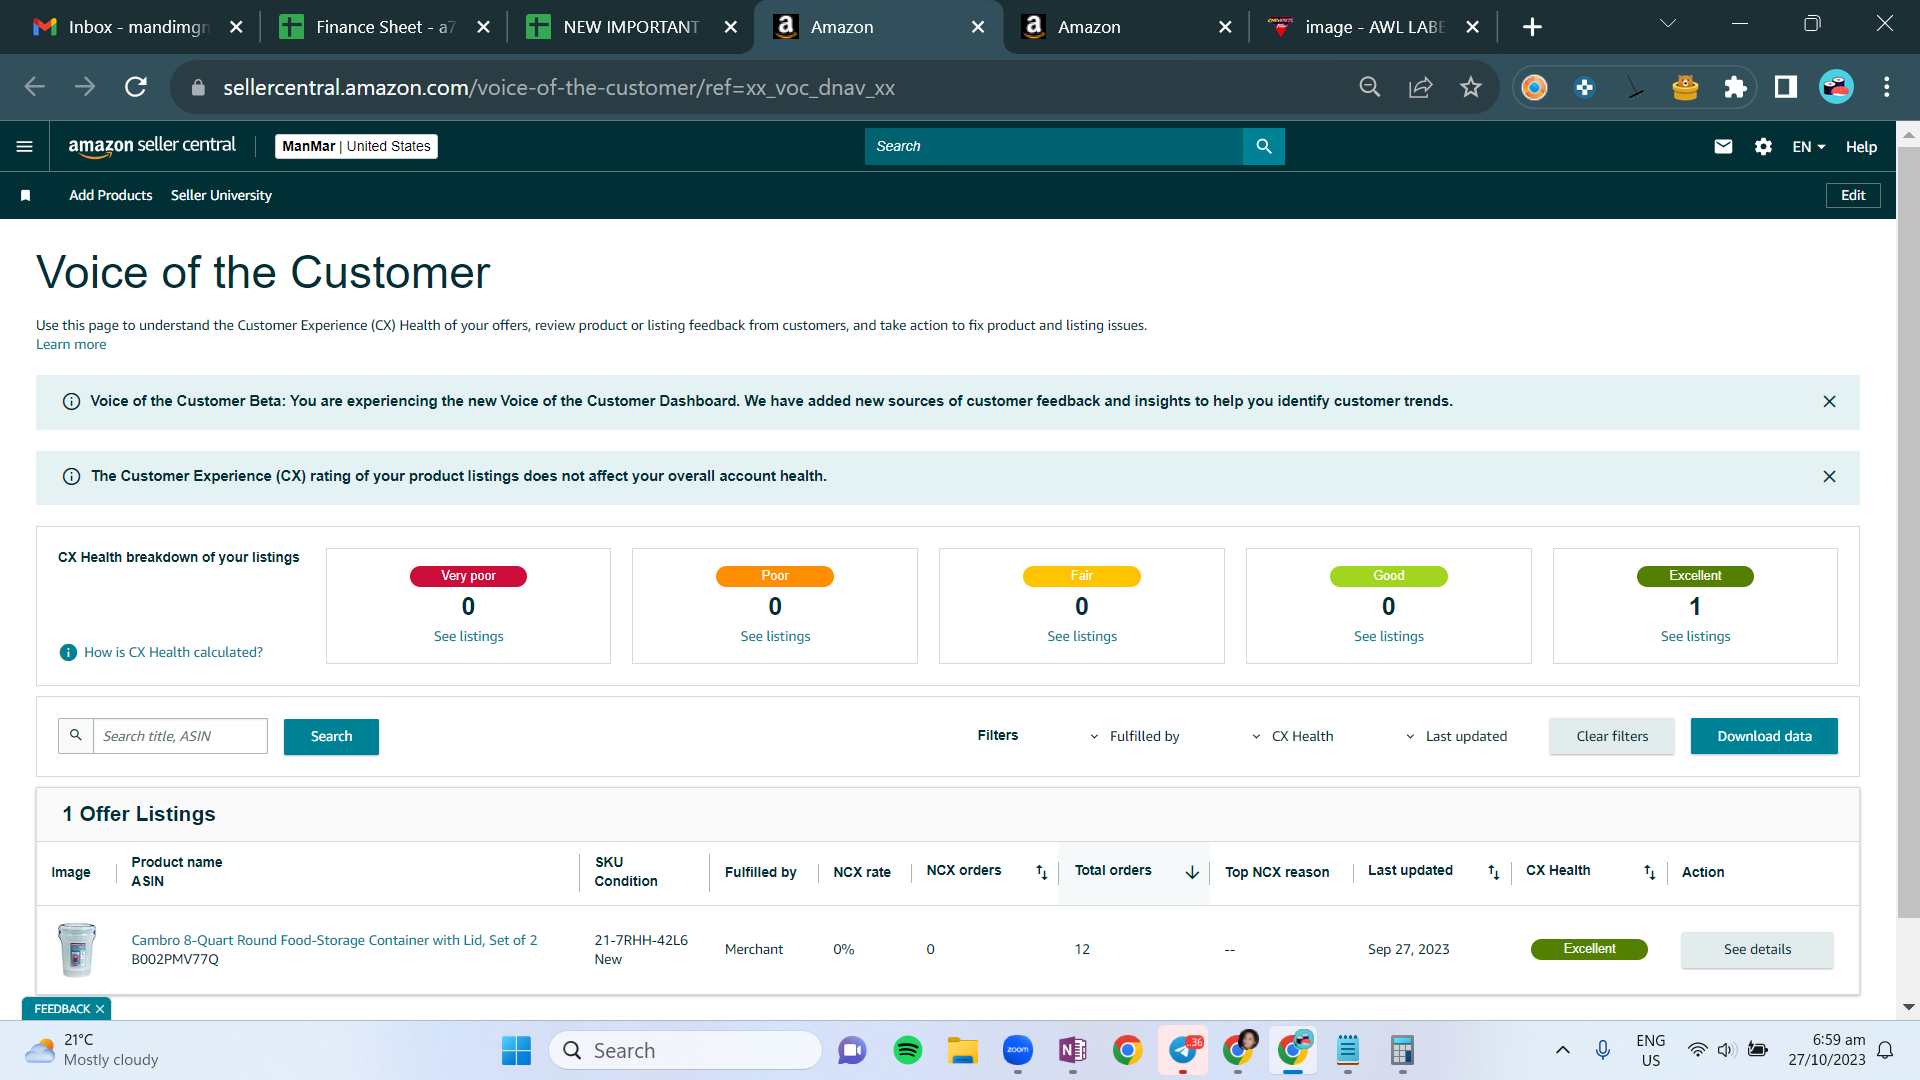Image resolution: width=1920 pixels, height=1080 pixels.
Task: Click See listings under Excellent
Action: click(1695, 637)
